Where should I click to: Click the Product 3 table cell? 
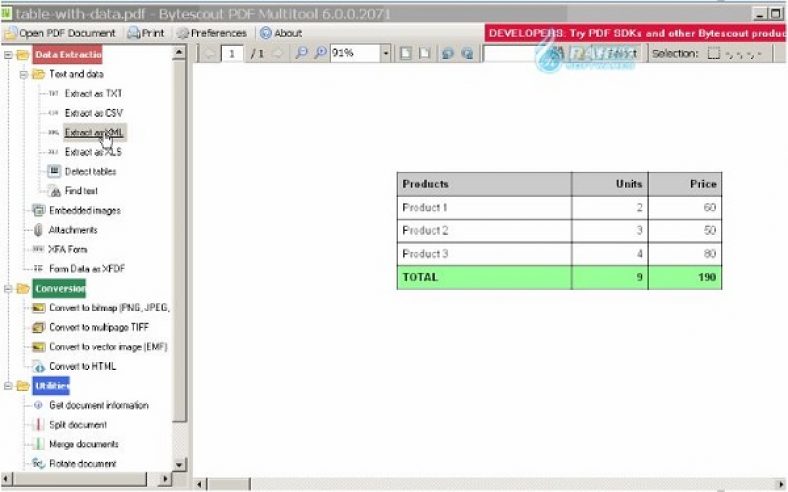484,254
